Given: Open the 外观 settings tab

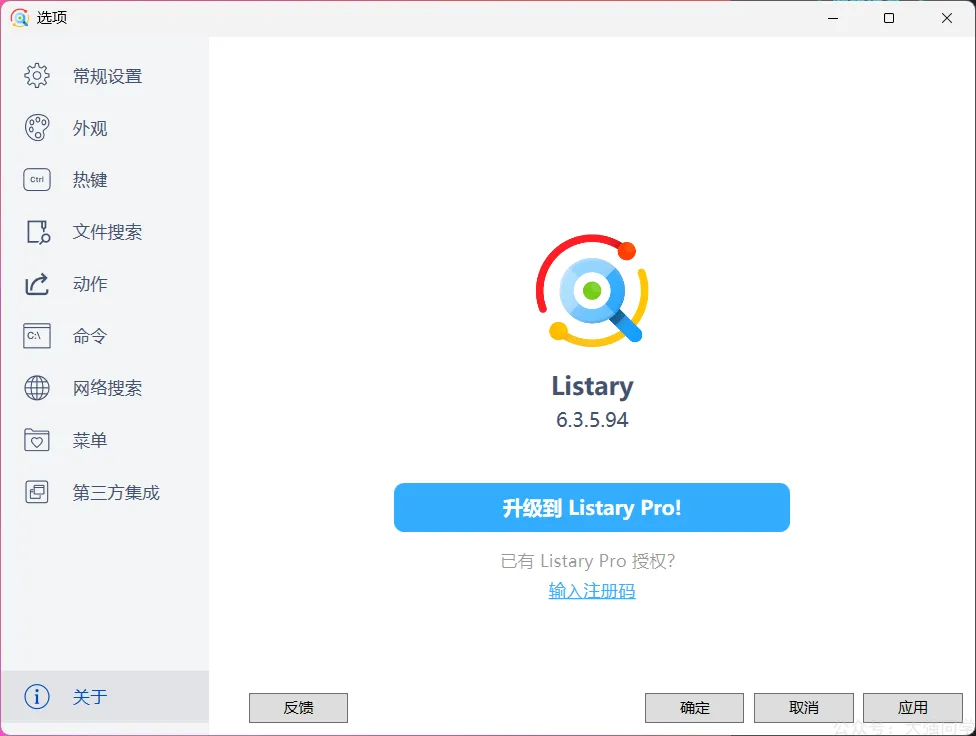Looking at the screenshot, I should pos(90,129).
